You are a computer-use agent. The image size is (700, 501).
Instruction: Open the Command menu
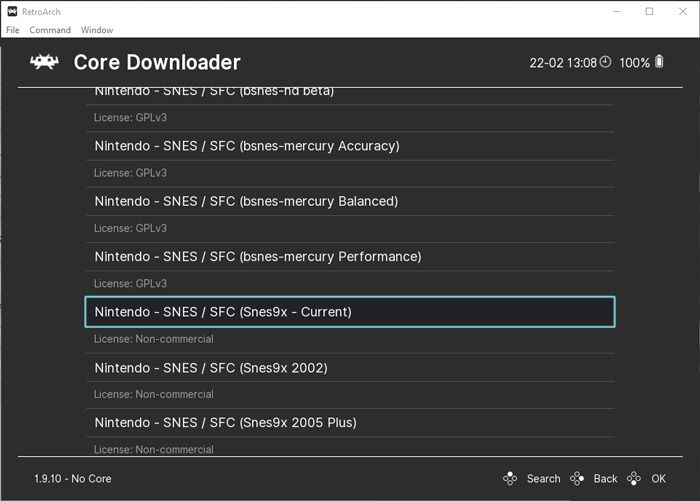point(50,30)
